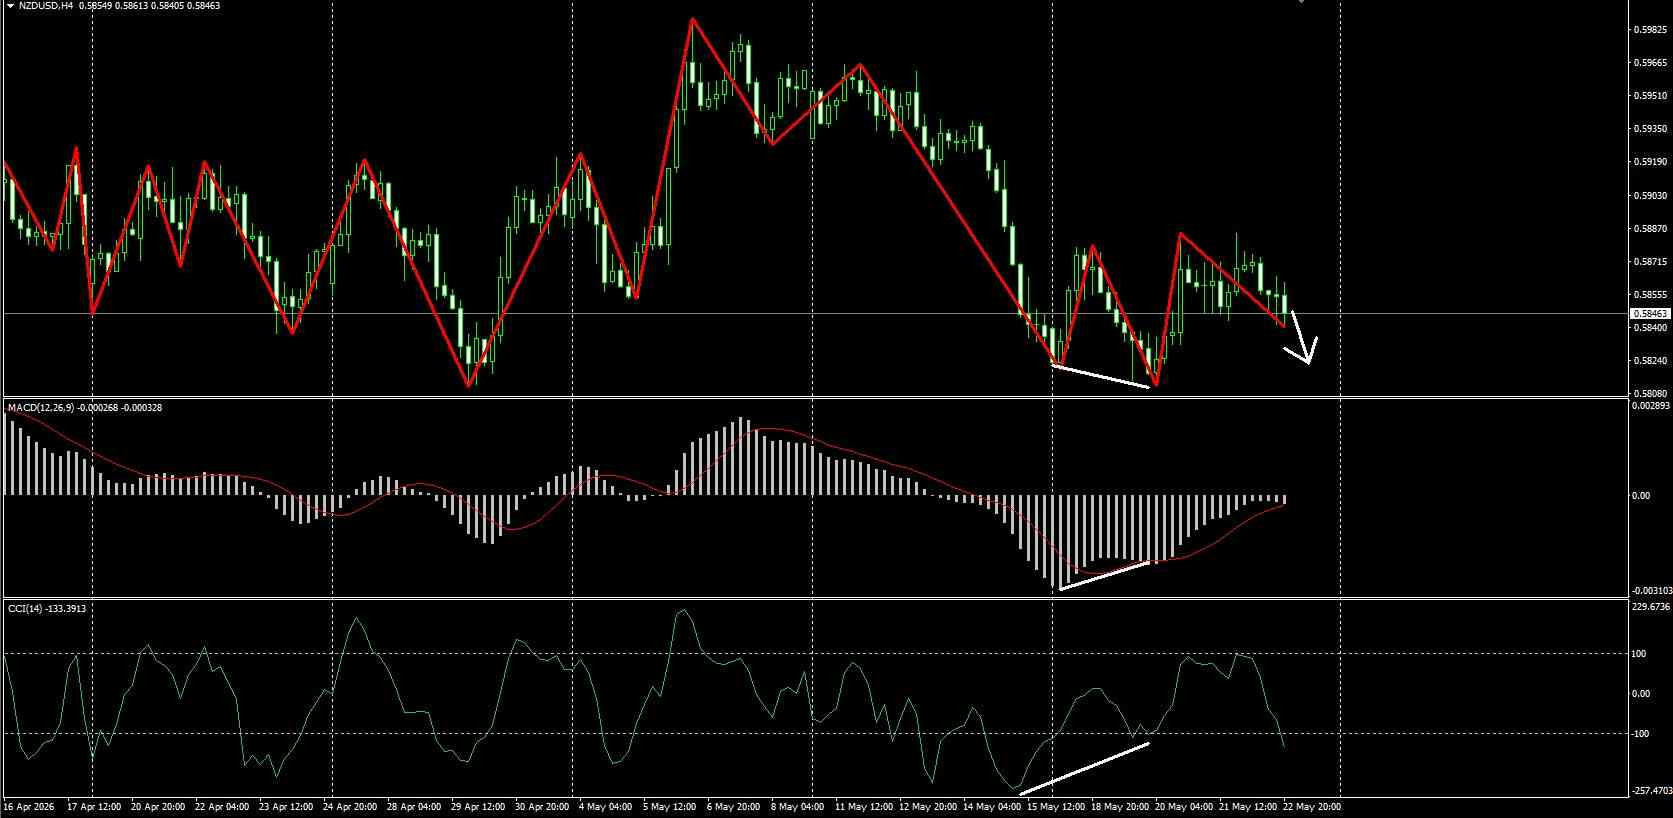Click the 0.59030 price axis label

[1650, 196]
